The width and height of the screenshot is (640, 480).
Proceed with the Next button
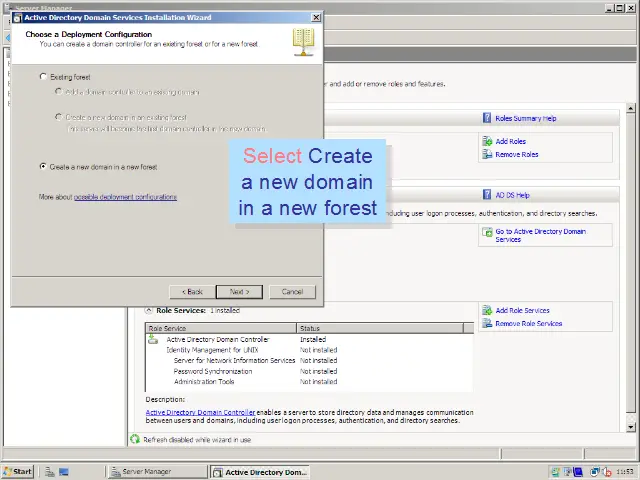coord(240,292)
